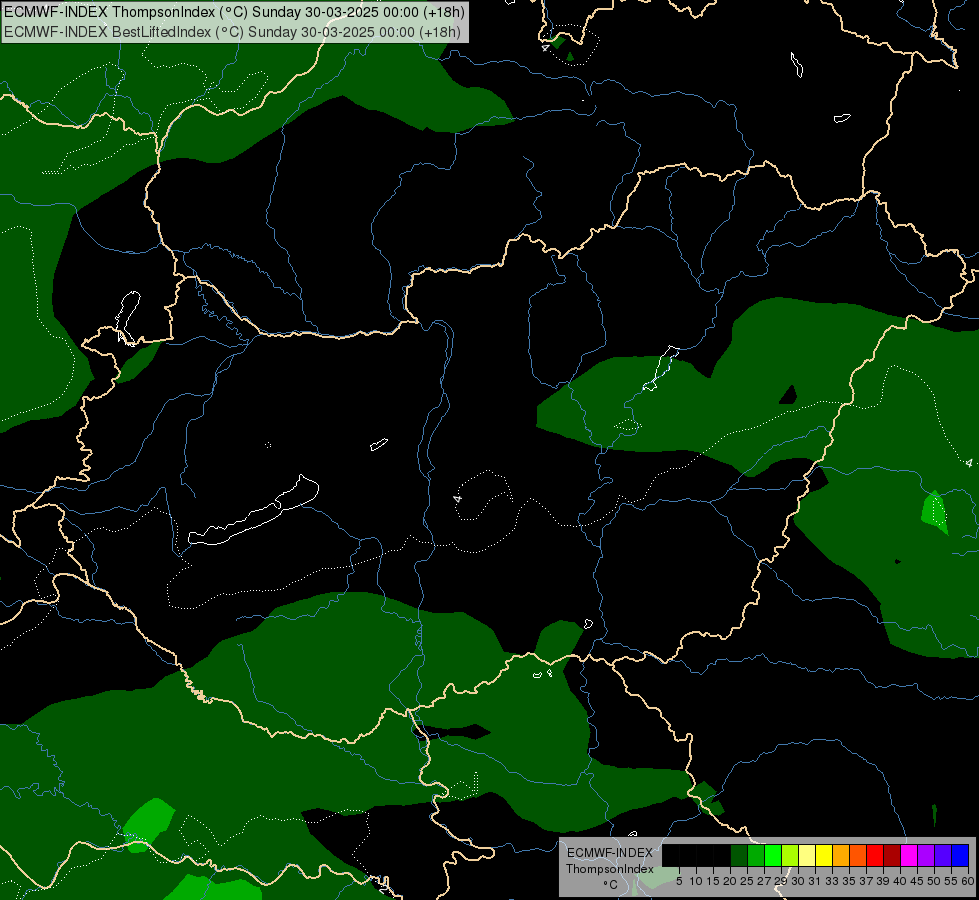The width and height of the screenshot is (979, 900).
Task: Click the legend scale value 31
Action: (x=815, y=881)
